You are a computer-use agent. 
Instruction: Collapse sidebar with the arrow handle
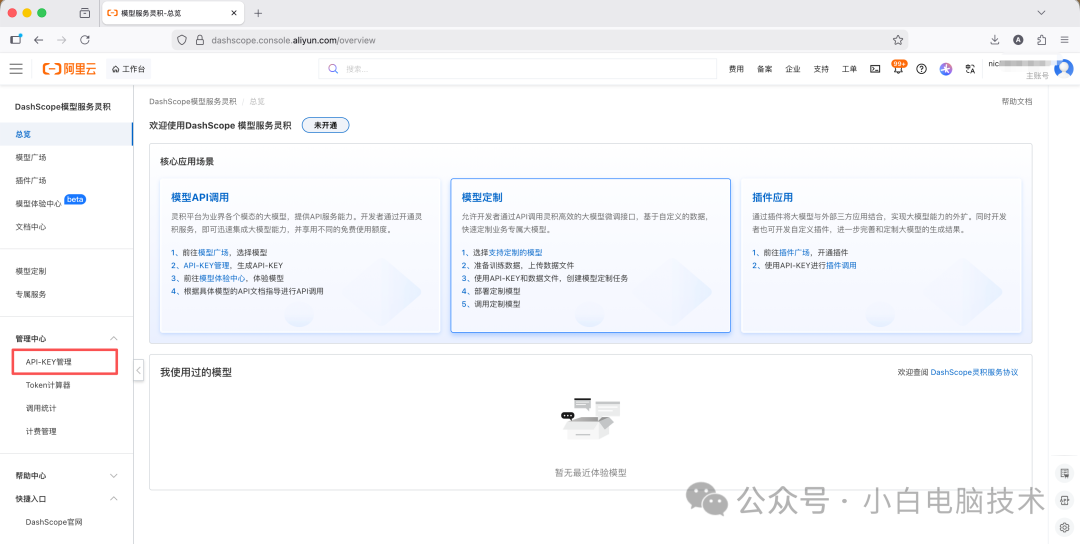pos(138,370)
